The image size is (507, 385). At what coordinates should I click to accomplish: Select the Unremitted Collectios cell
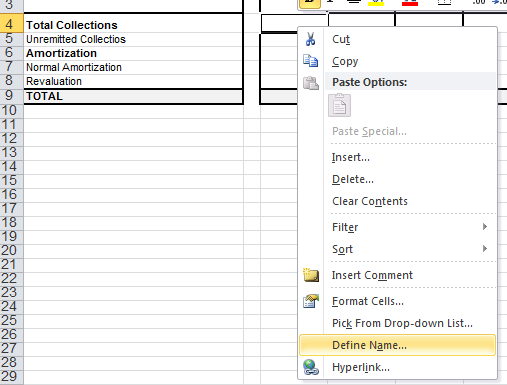point(133,39)
